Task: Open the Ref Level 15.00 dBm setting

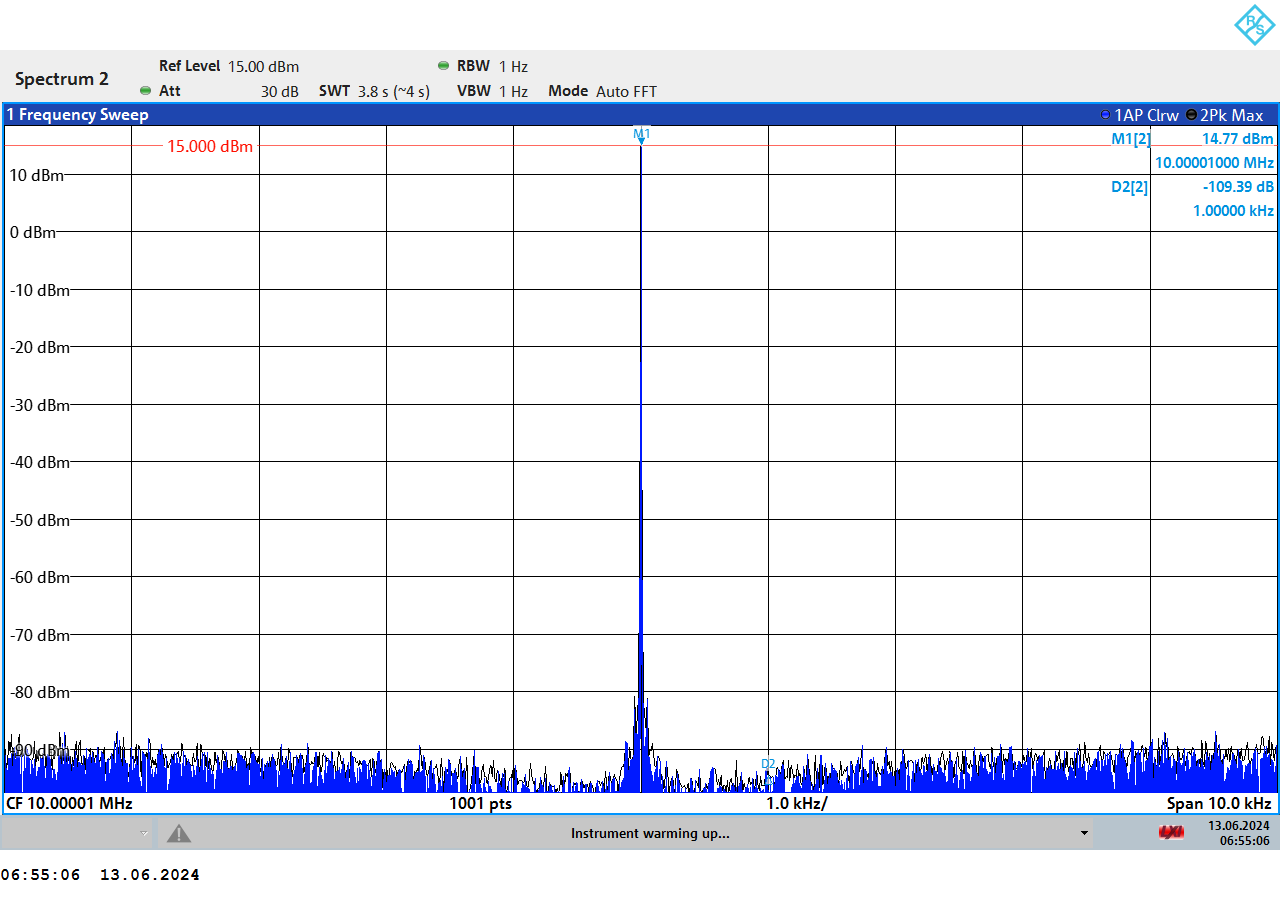Action: tap(229, 66)
